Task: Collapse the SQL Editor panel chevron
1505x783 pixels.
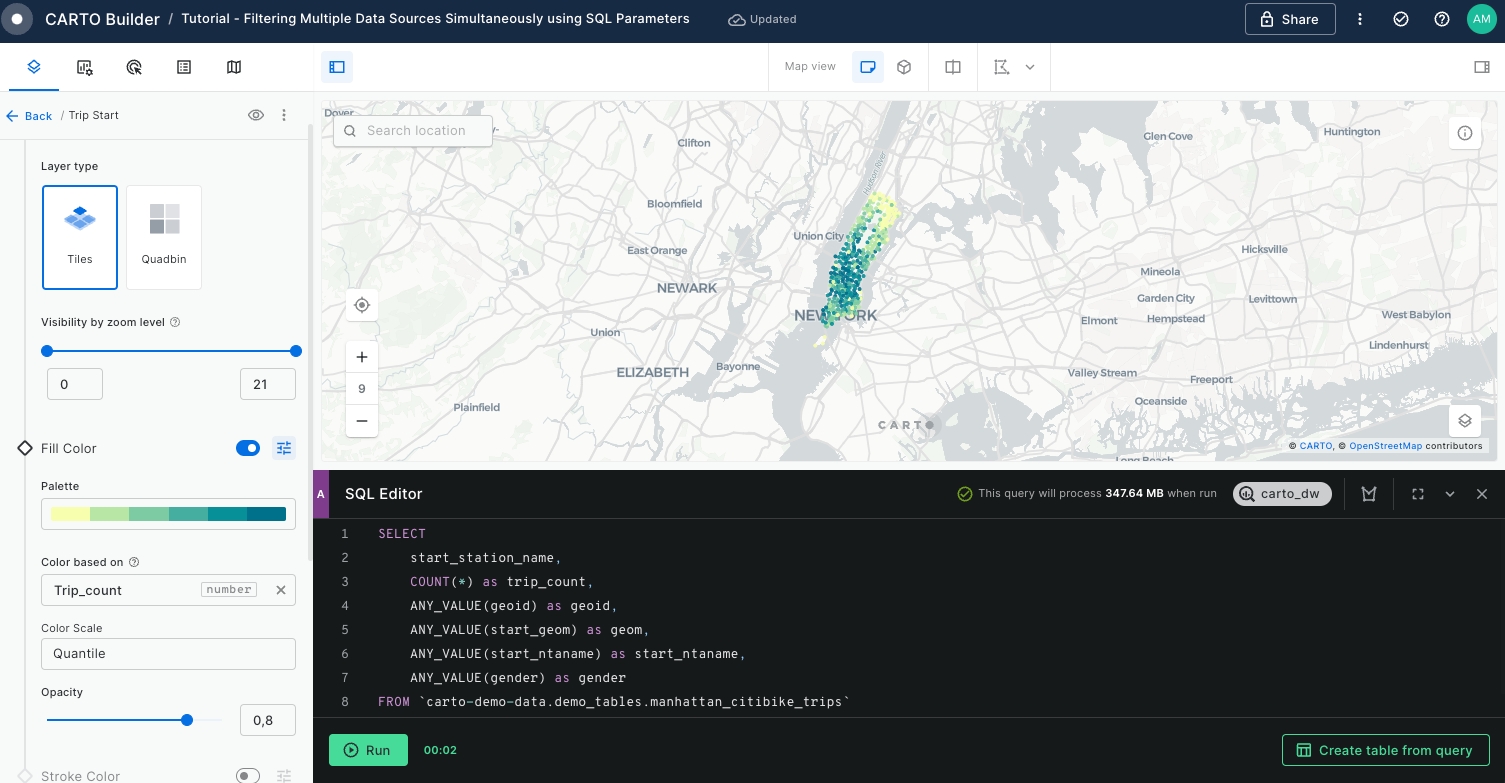Action: 1450,494
